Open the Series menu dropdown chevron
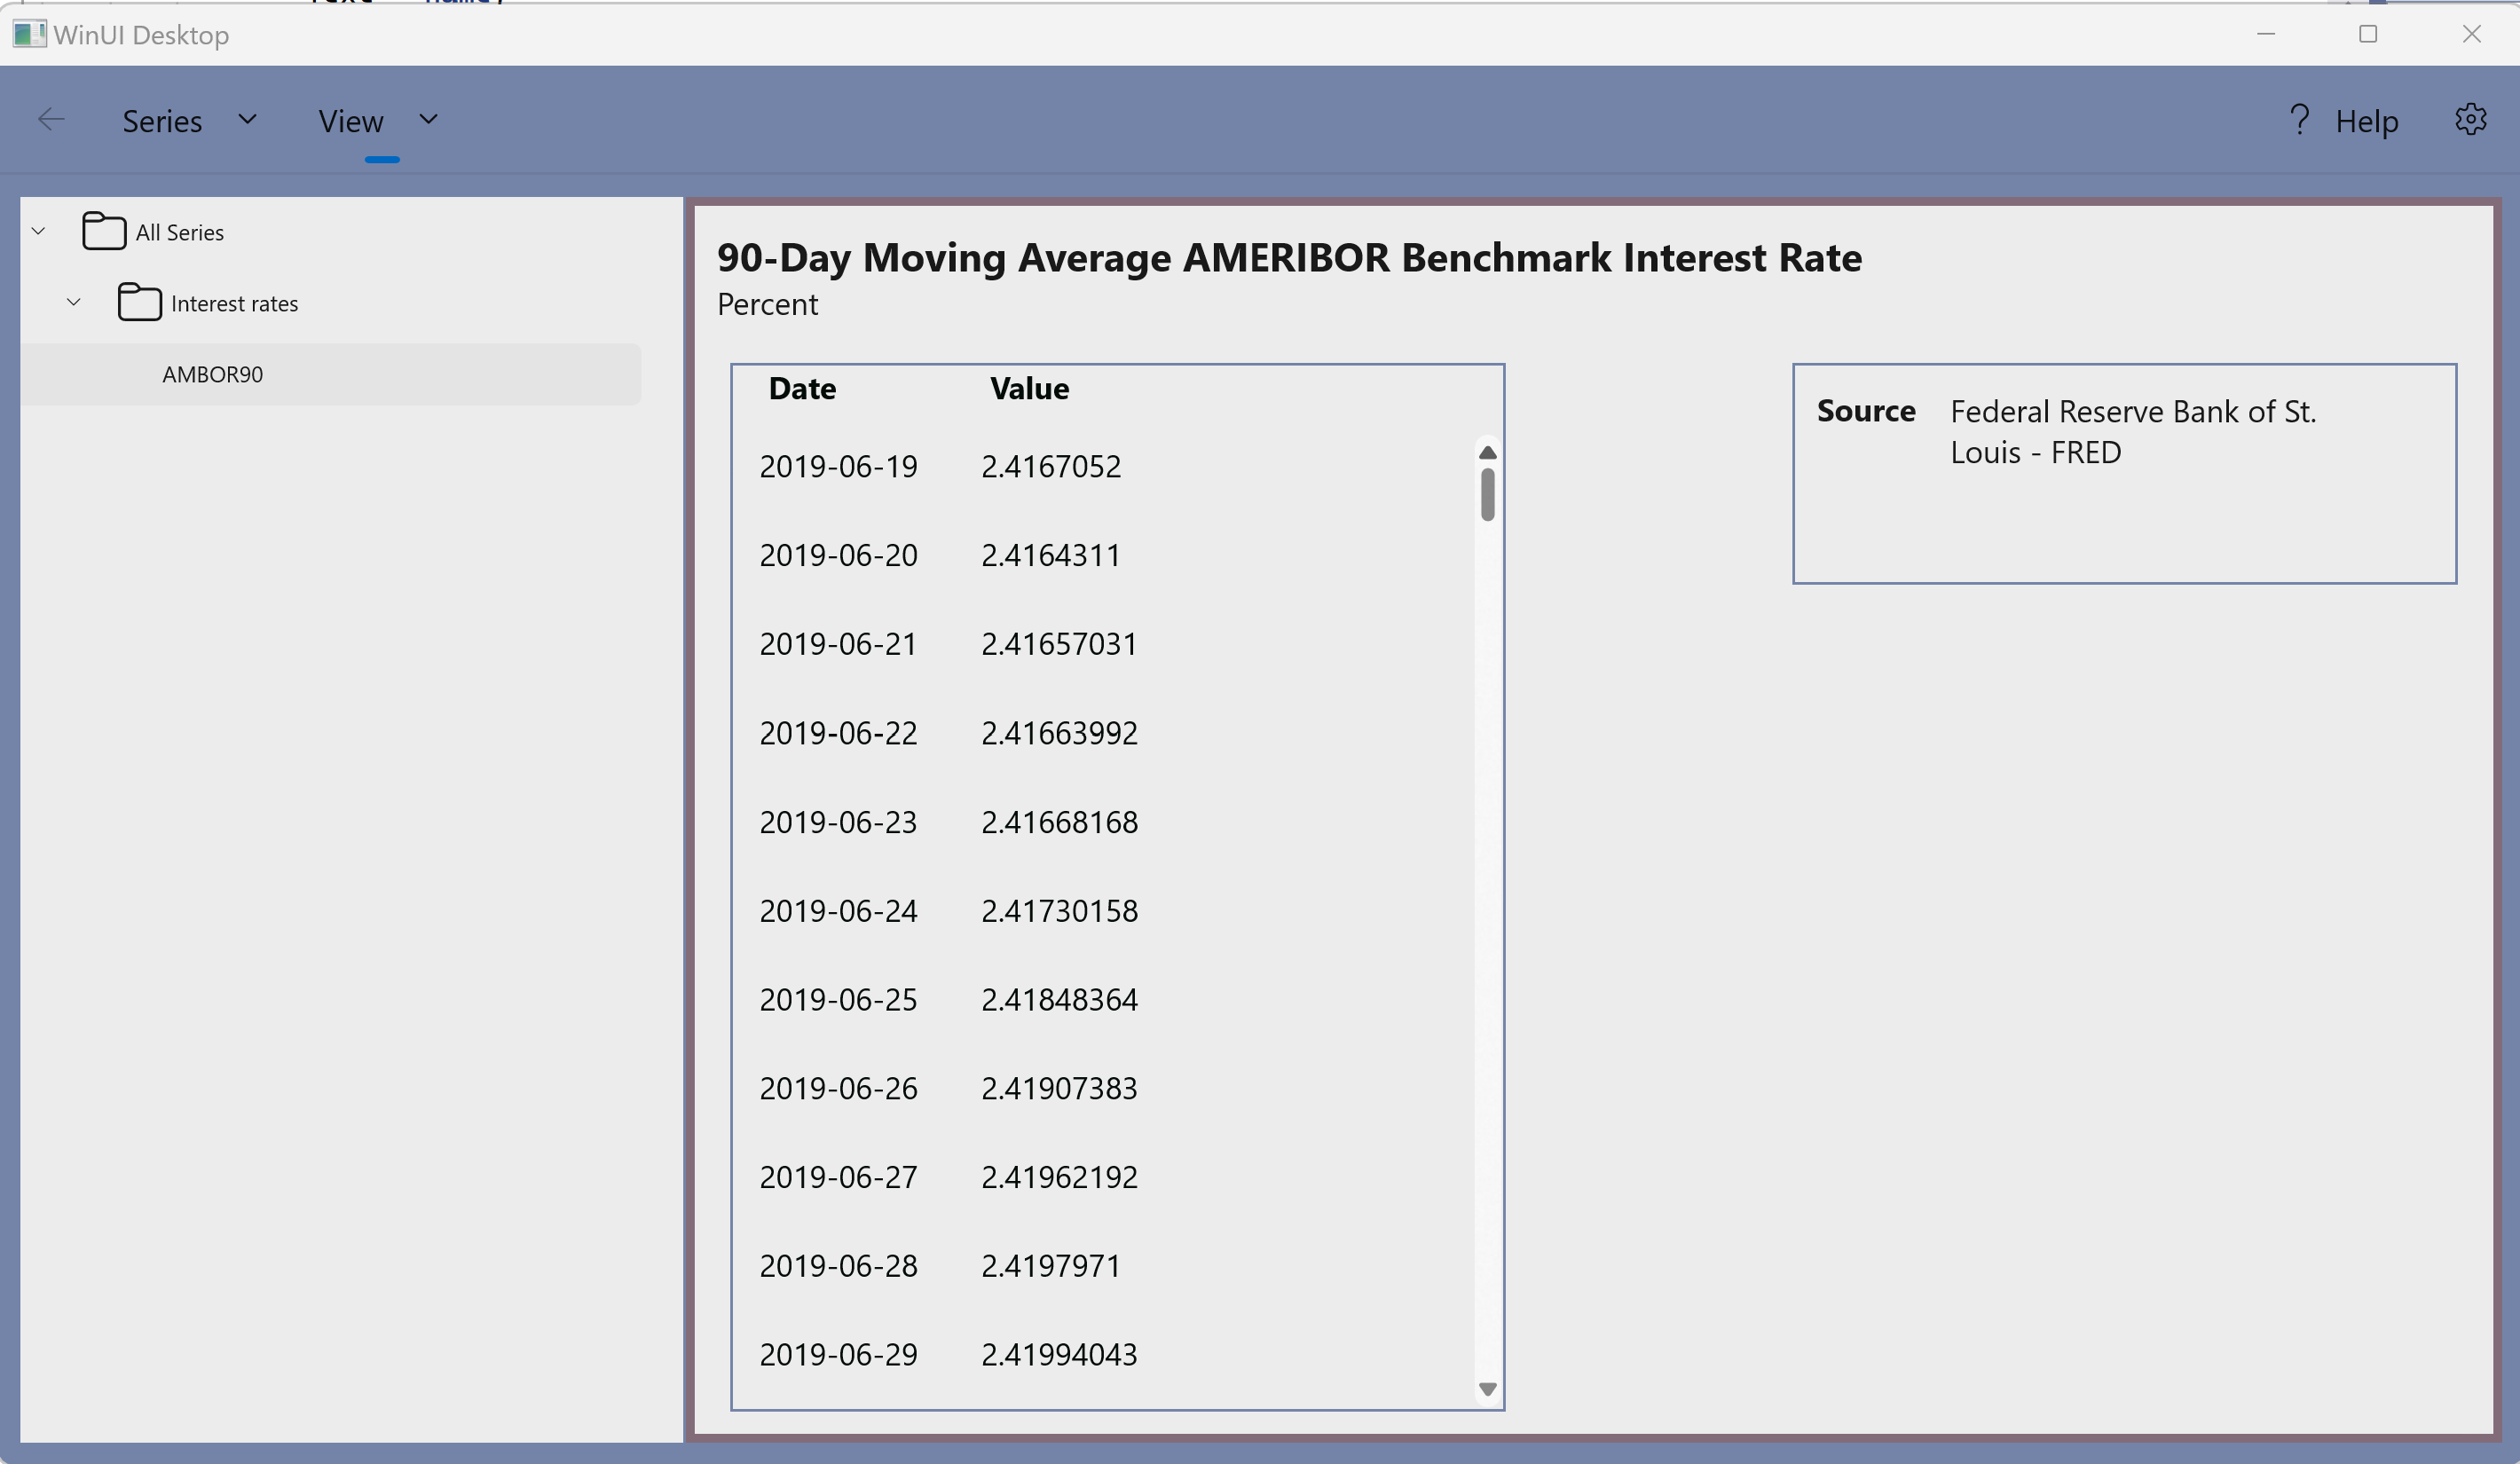This screenshot has height=1464, width=2520. point(247,120)
